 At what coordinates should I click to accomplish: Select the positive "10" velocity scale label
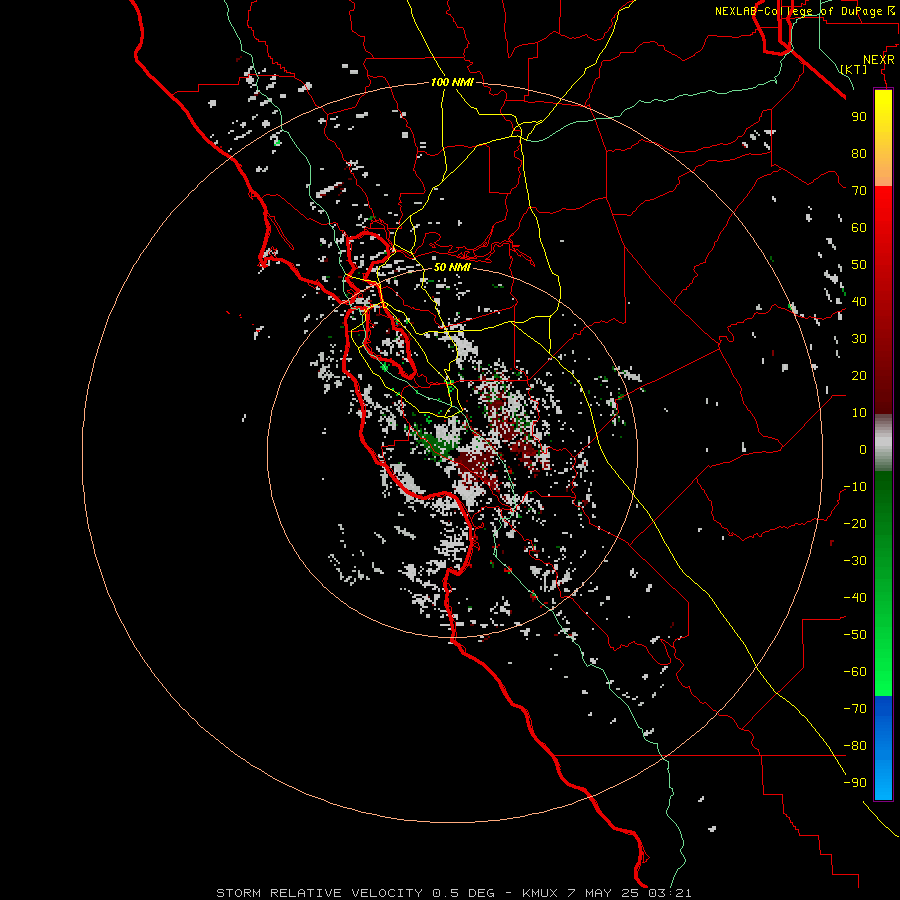859,413
